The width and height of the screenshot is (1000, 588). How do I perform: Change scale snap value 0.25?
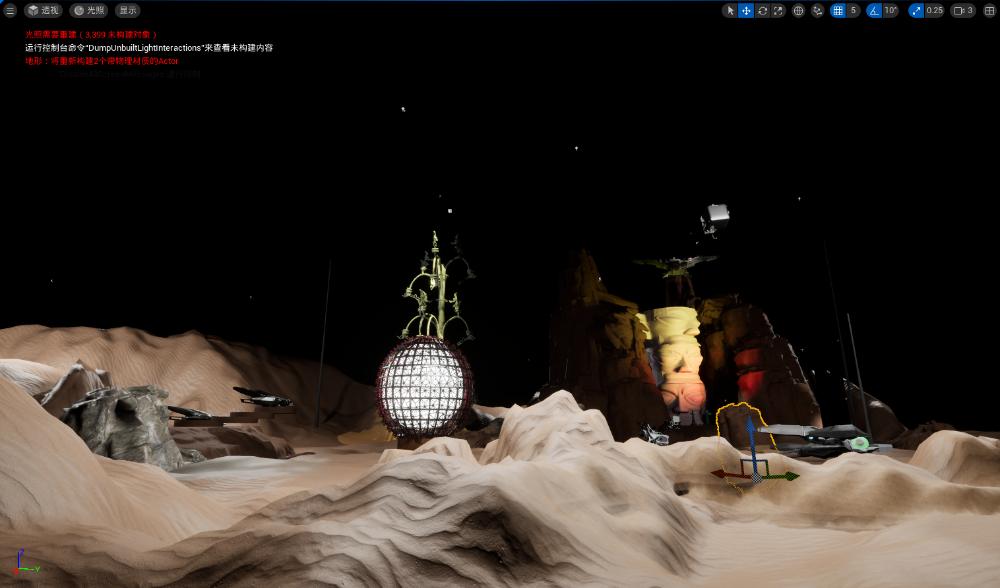(935, 10)
